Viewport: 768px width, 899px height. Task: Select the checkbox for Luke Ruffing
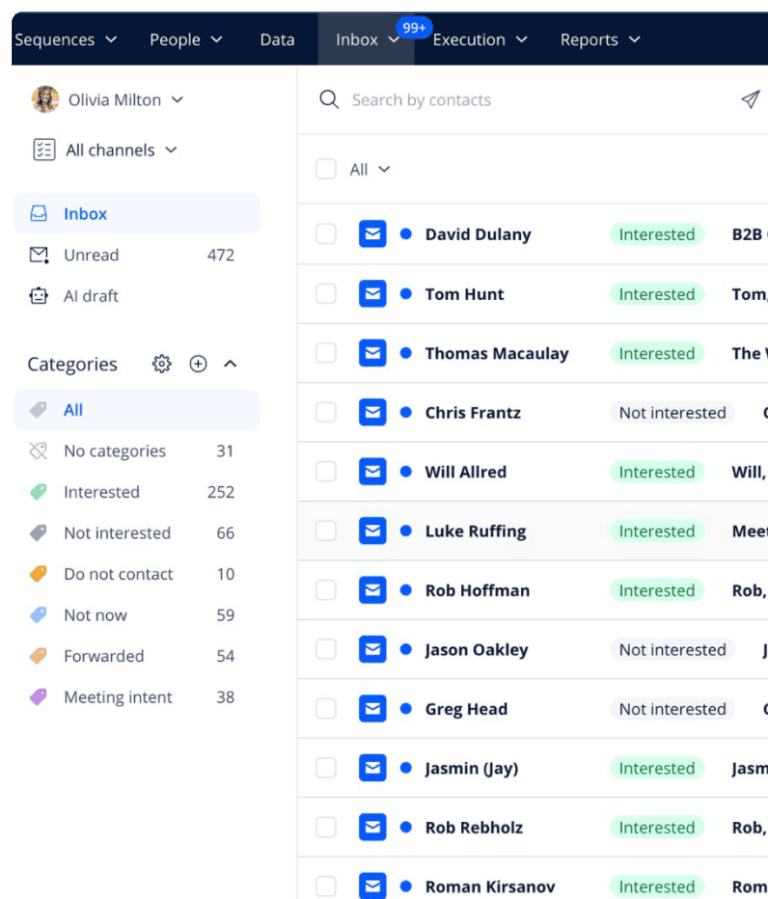tap(326, 531)
